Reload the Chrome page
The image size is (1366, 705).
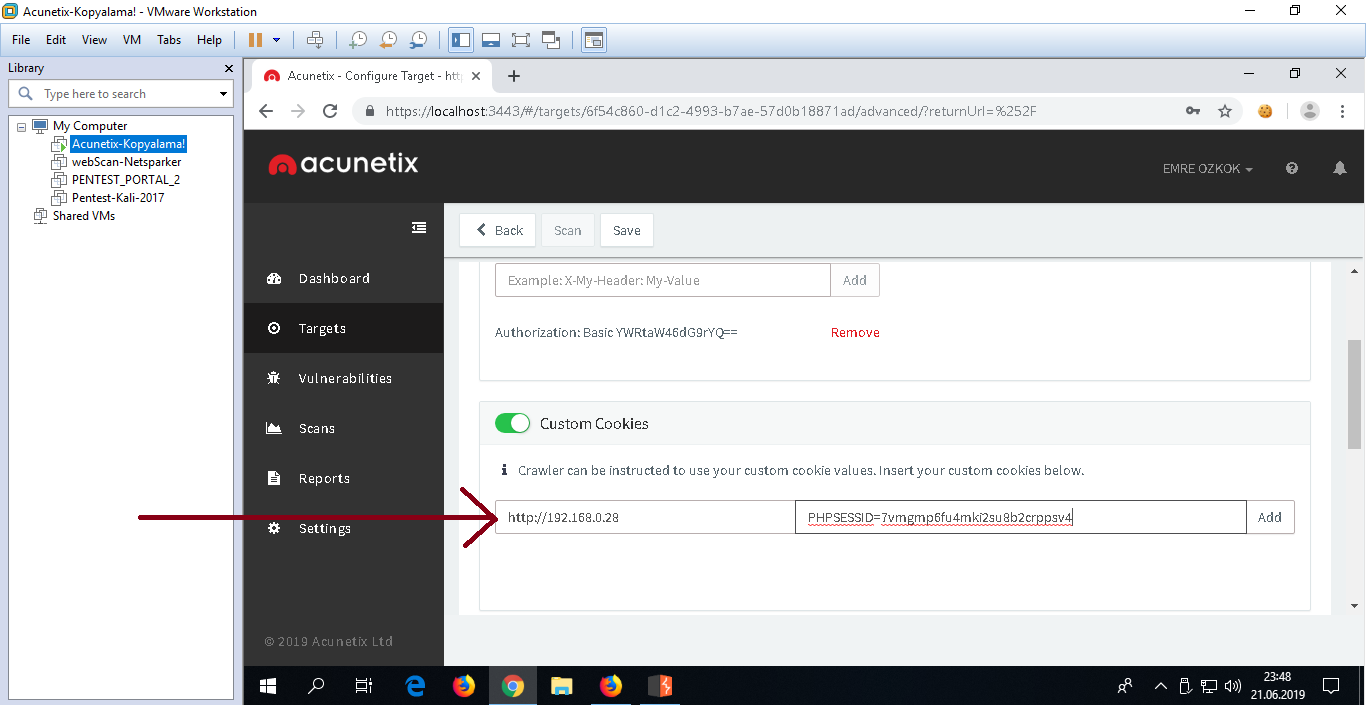point(330,111)
